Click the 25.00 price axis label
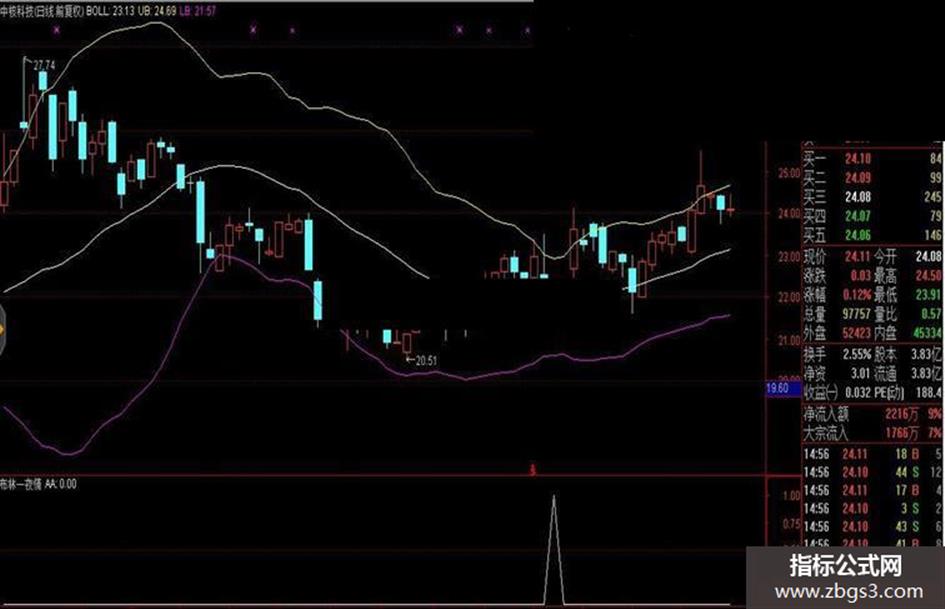 click(x=790, y=174)
